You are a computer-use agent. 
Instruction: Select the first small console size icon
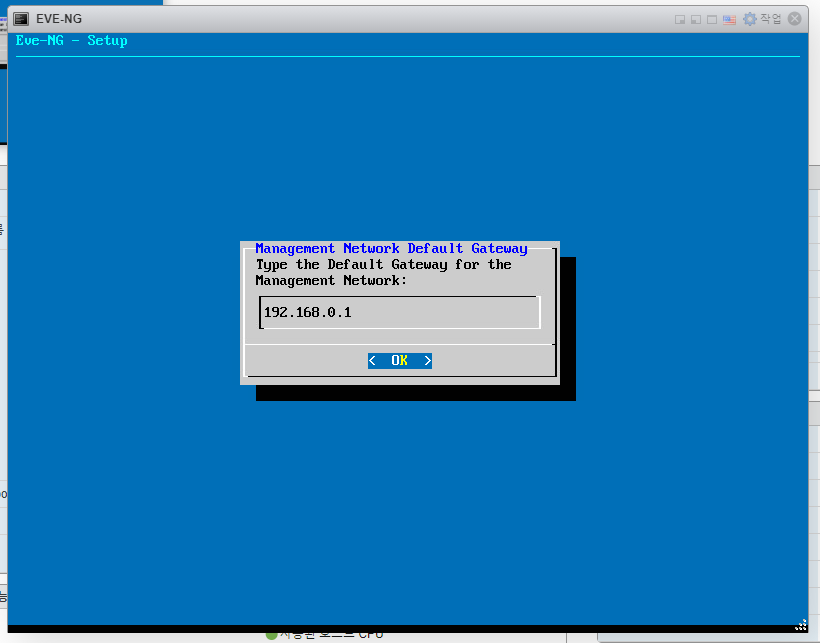(x=680, y=20)
